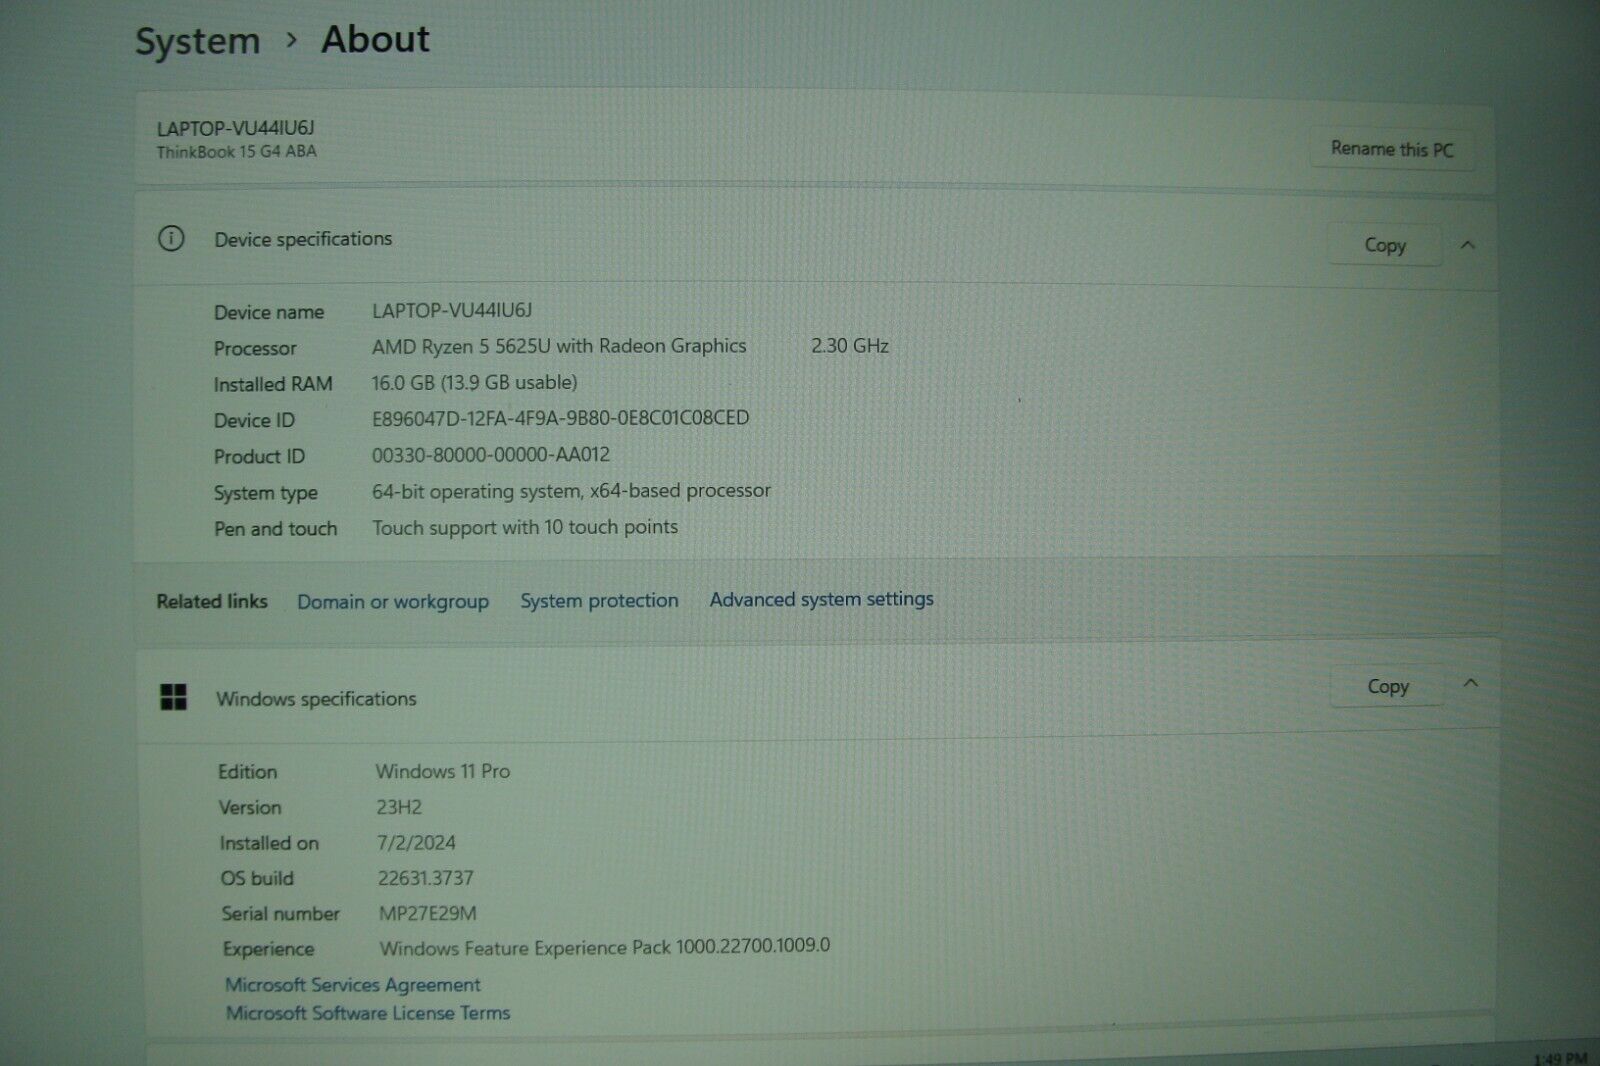Click the Installed RAM label
1600x1066 pixels.
273,384
